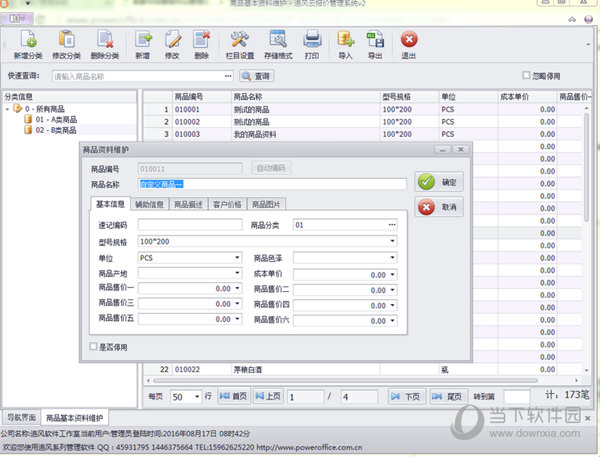Open the 商品售价一 dropdown arrow
Image resolution: width=600 pixels, height=457 pixels.
click(x=237, y=288)
